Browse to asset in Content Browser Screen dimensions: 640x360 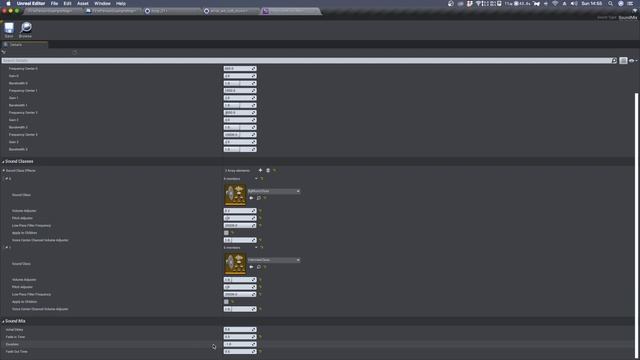coord(25,29)
